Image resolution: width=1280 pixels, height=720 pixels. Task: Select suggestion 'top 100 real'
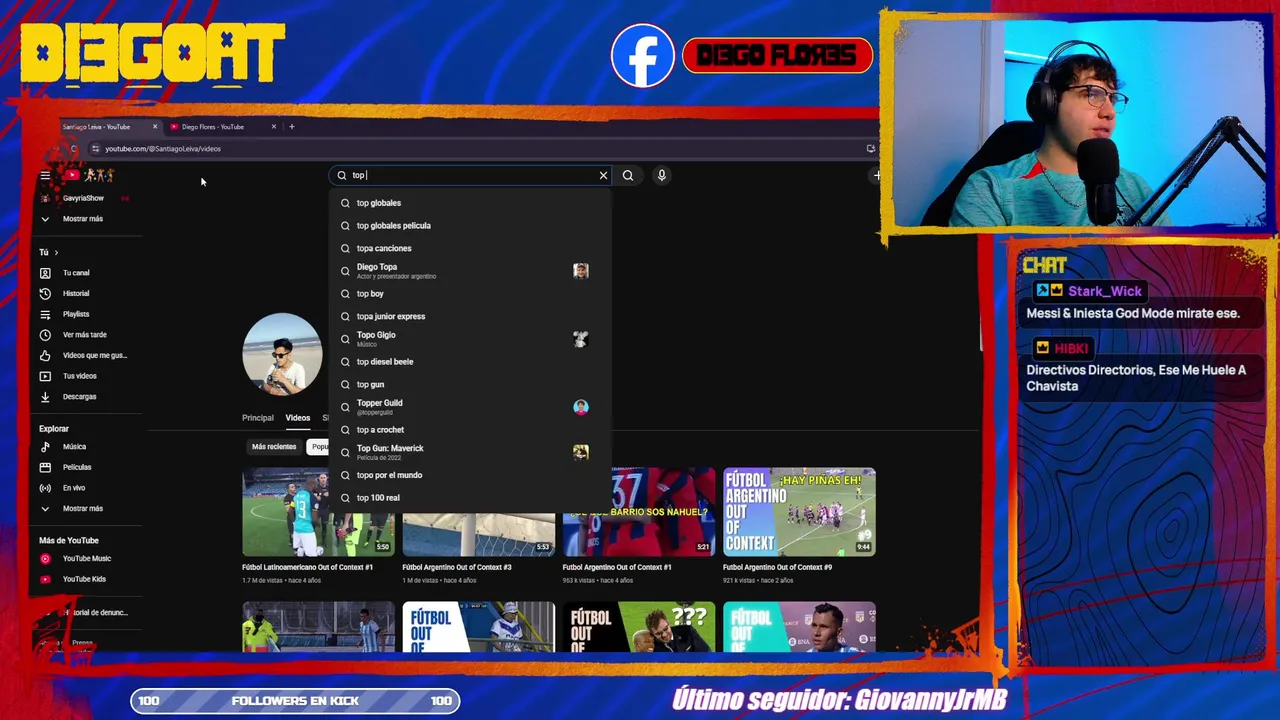(470, 498)
